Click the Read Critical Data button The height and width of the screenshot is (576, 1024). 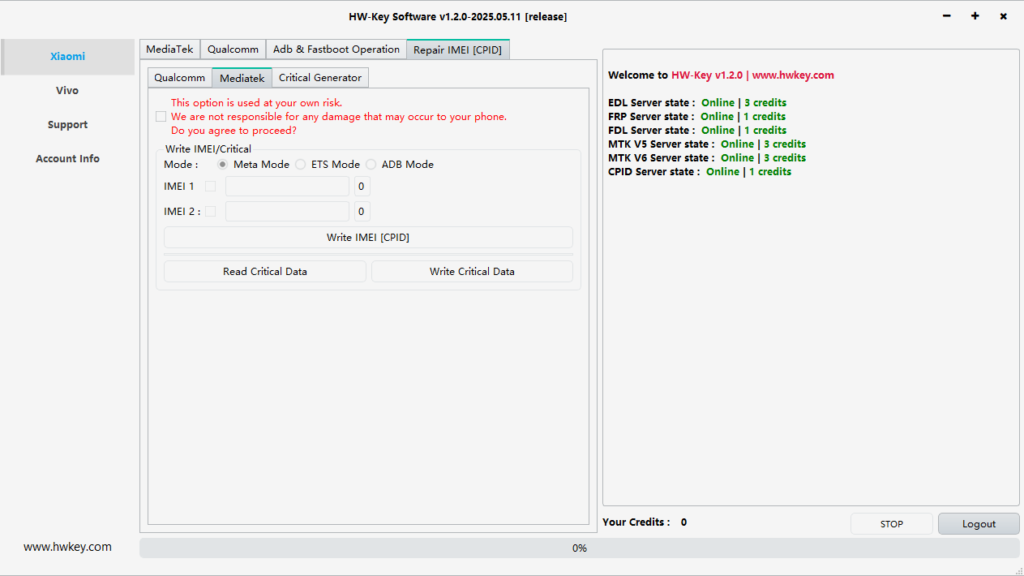pyautogui.click(x=264, y=271)
